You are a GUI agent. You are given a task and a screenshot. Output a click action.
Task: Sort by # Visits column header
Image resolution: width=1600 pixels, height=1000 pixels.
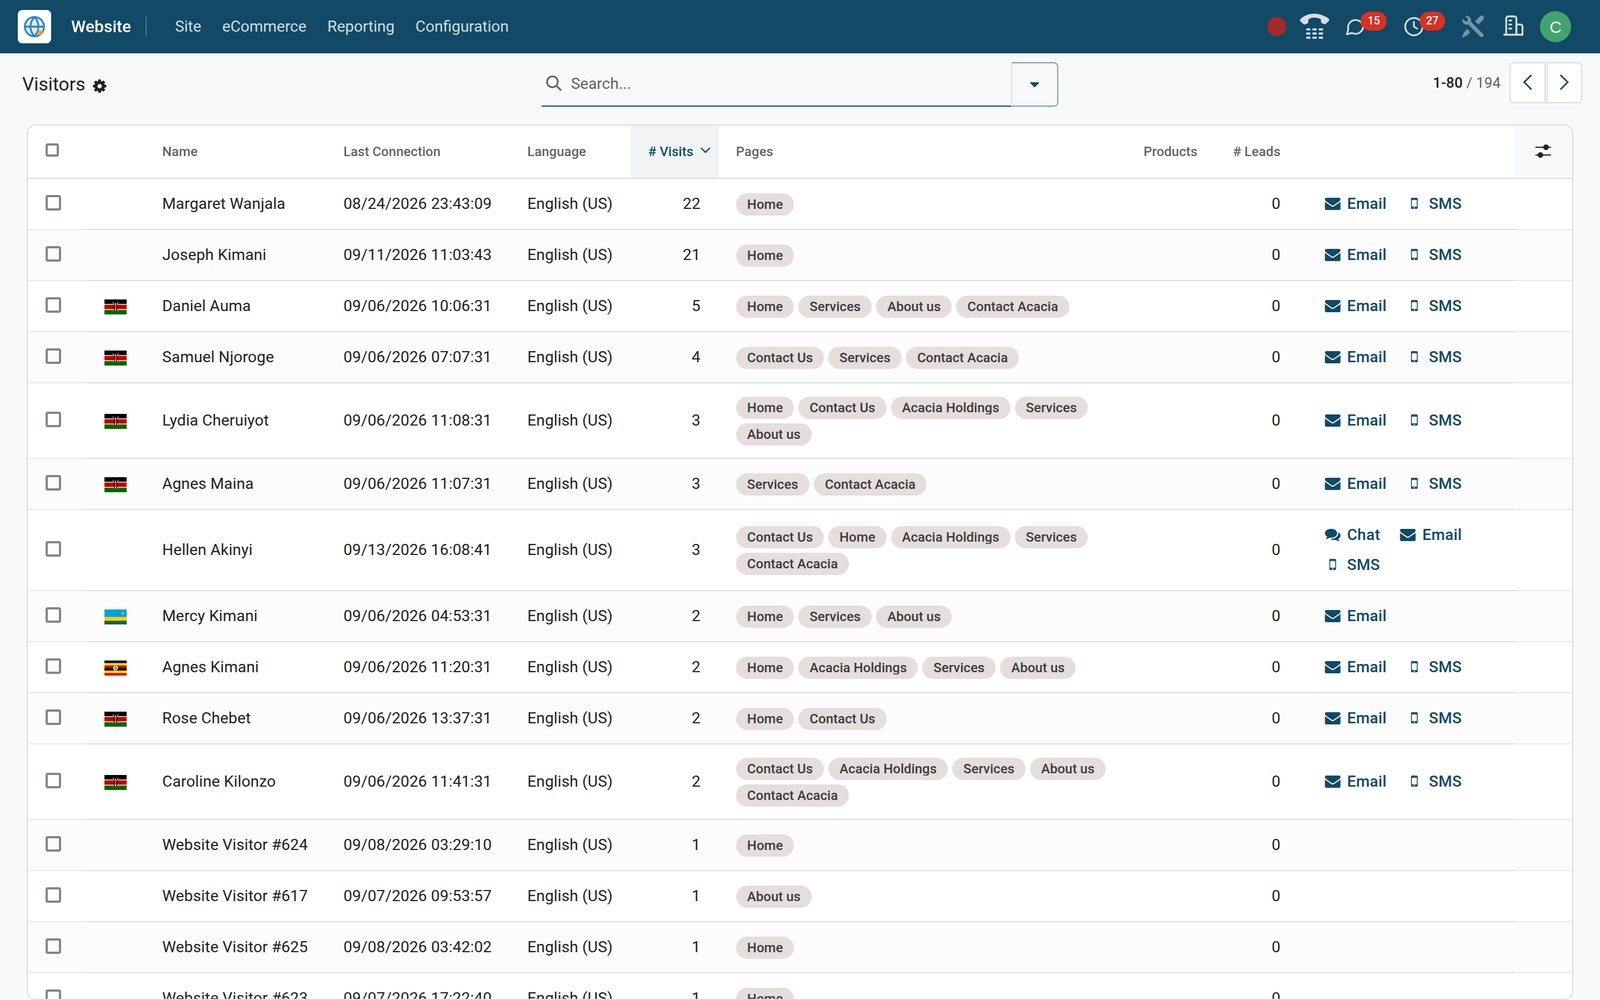pyautogui.click(x=674, y=152)
